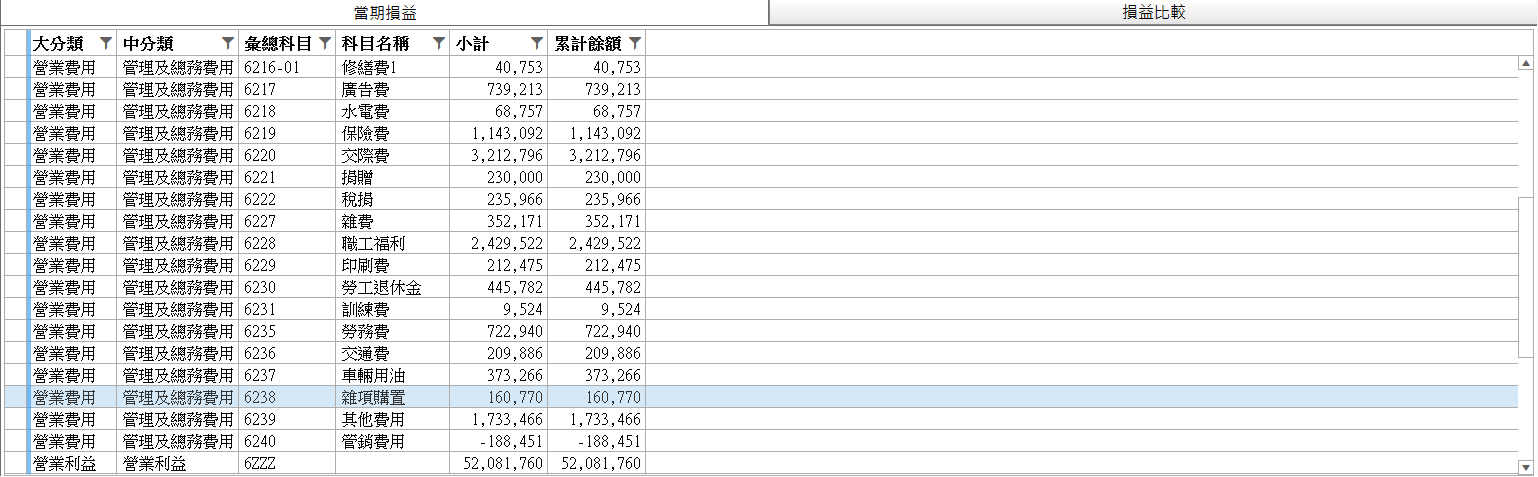This screenshot has width=1538, height=477.
Task: Switch to 當期損益 tab
Action: point(384,12)
